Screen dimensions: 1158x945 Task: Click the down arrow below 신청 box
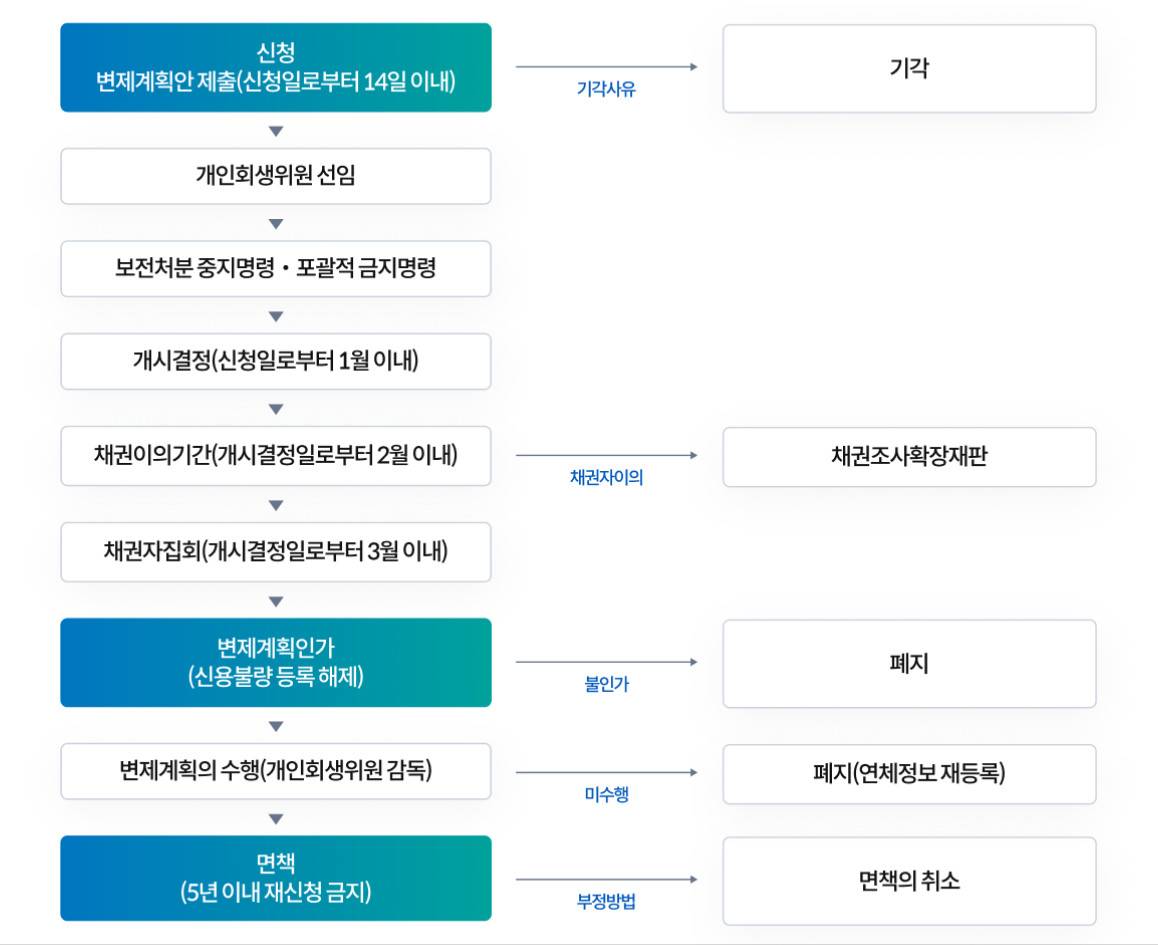tap(276, 131)
